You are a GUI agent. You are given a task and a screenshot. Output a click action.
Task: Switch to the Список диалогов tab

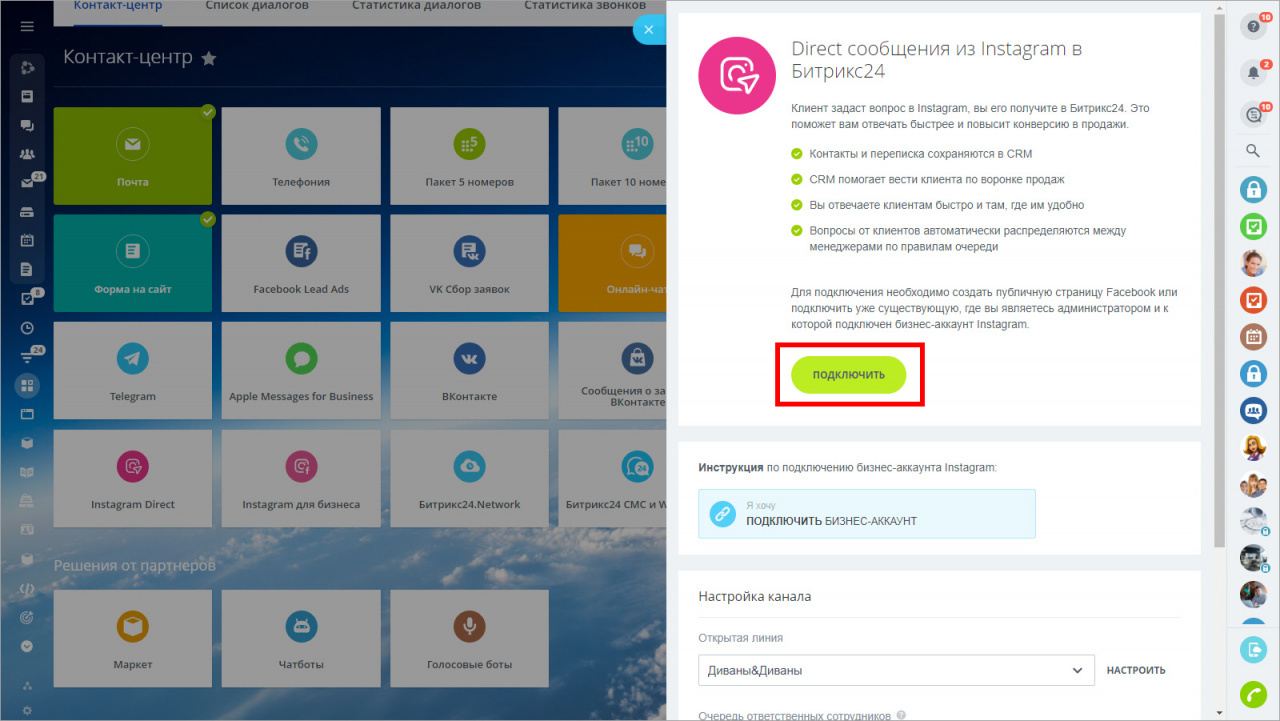click(257, 6)
